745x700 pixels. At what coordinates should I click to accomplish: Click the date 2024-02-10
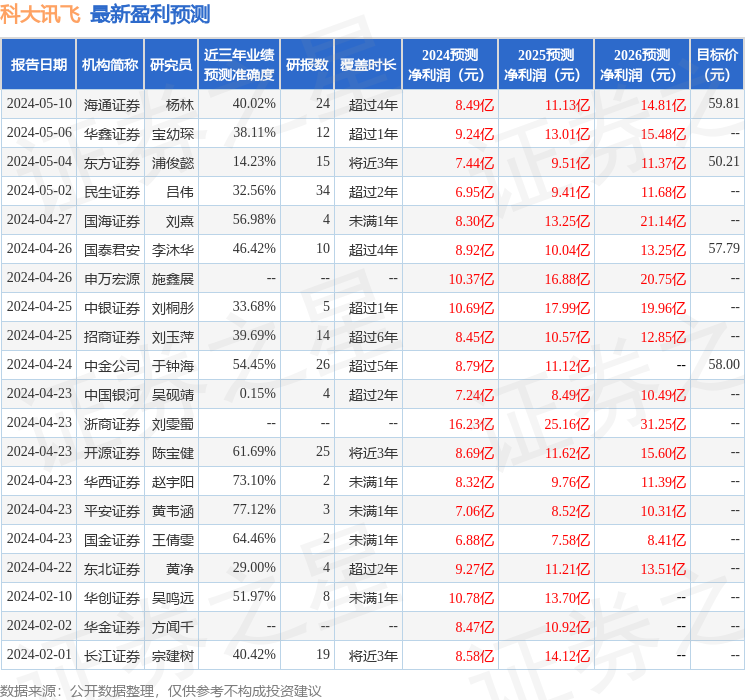point(39,596)
